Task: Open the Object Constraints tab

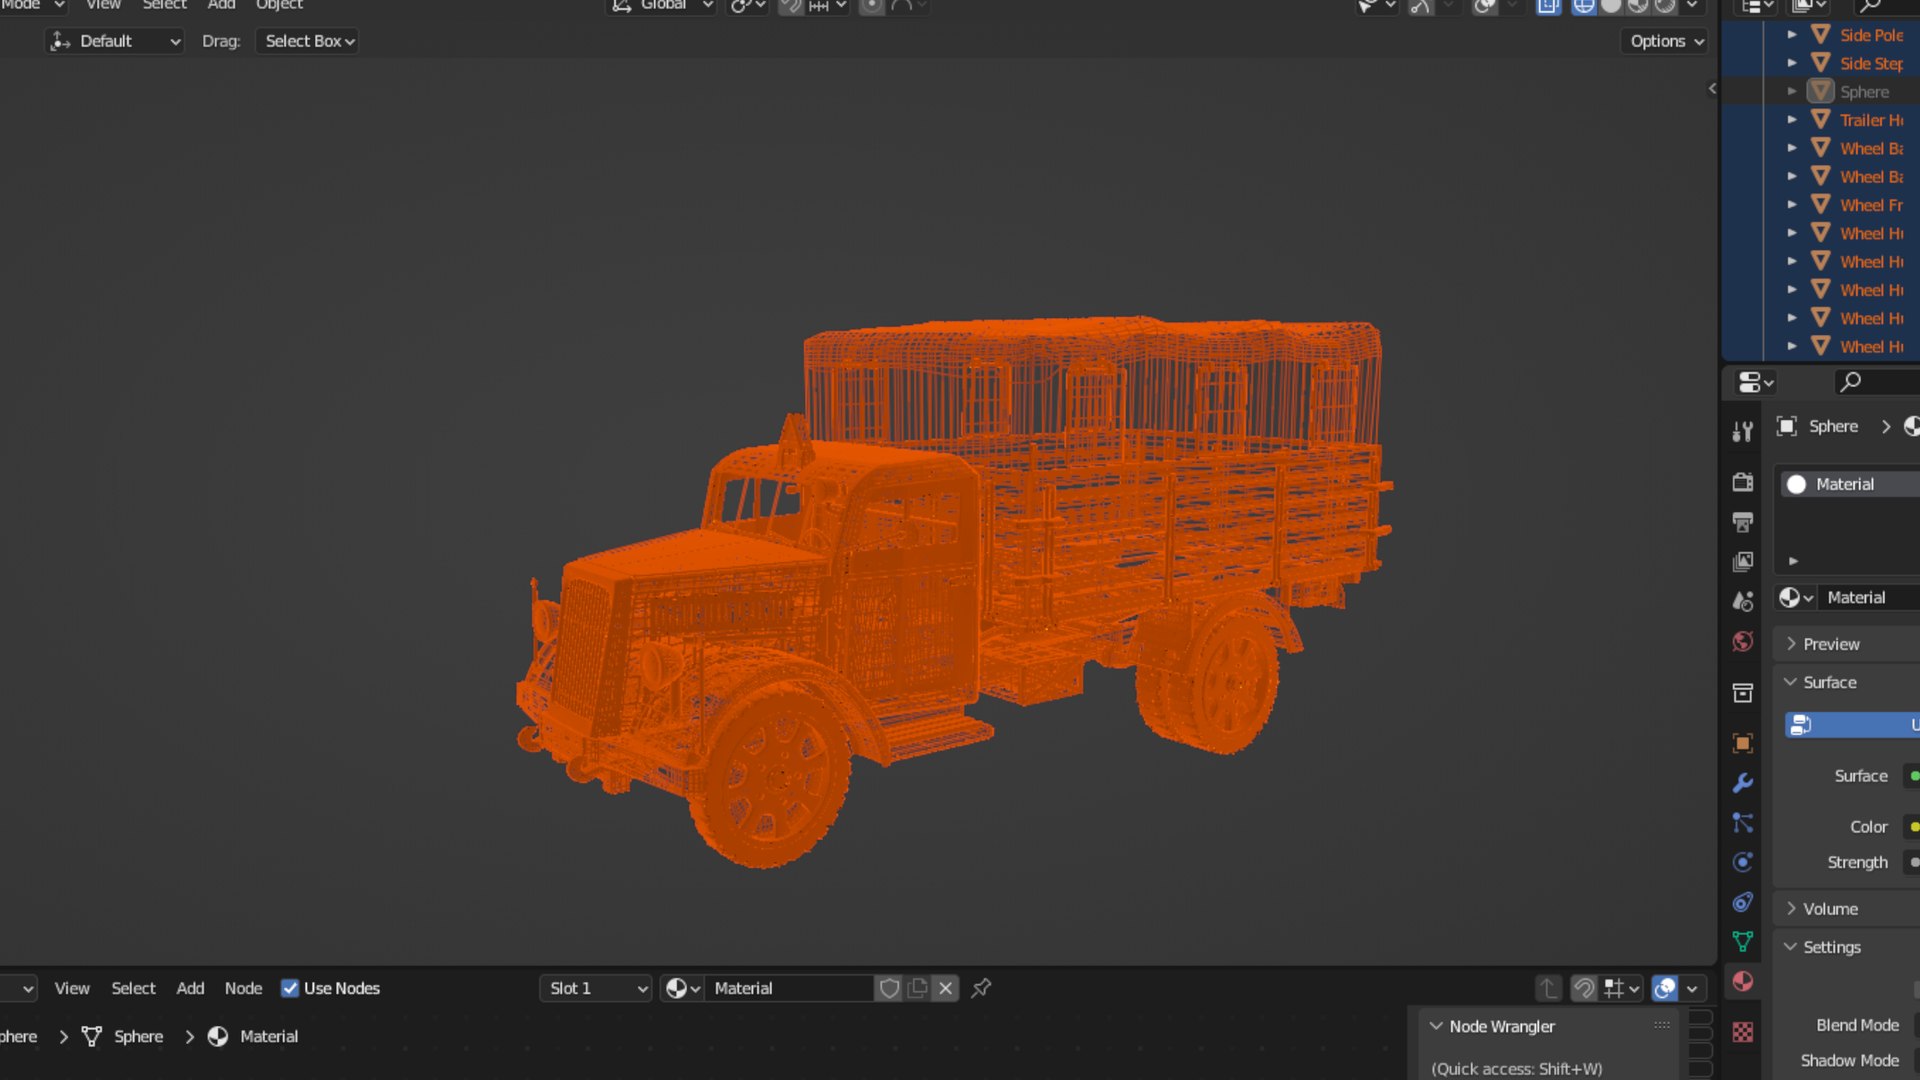Action: [x=1742, y=902]
